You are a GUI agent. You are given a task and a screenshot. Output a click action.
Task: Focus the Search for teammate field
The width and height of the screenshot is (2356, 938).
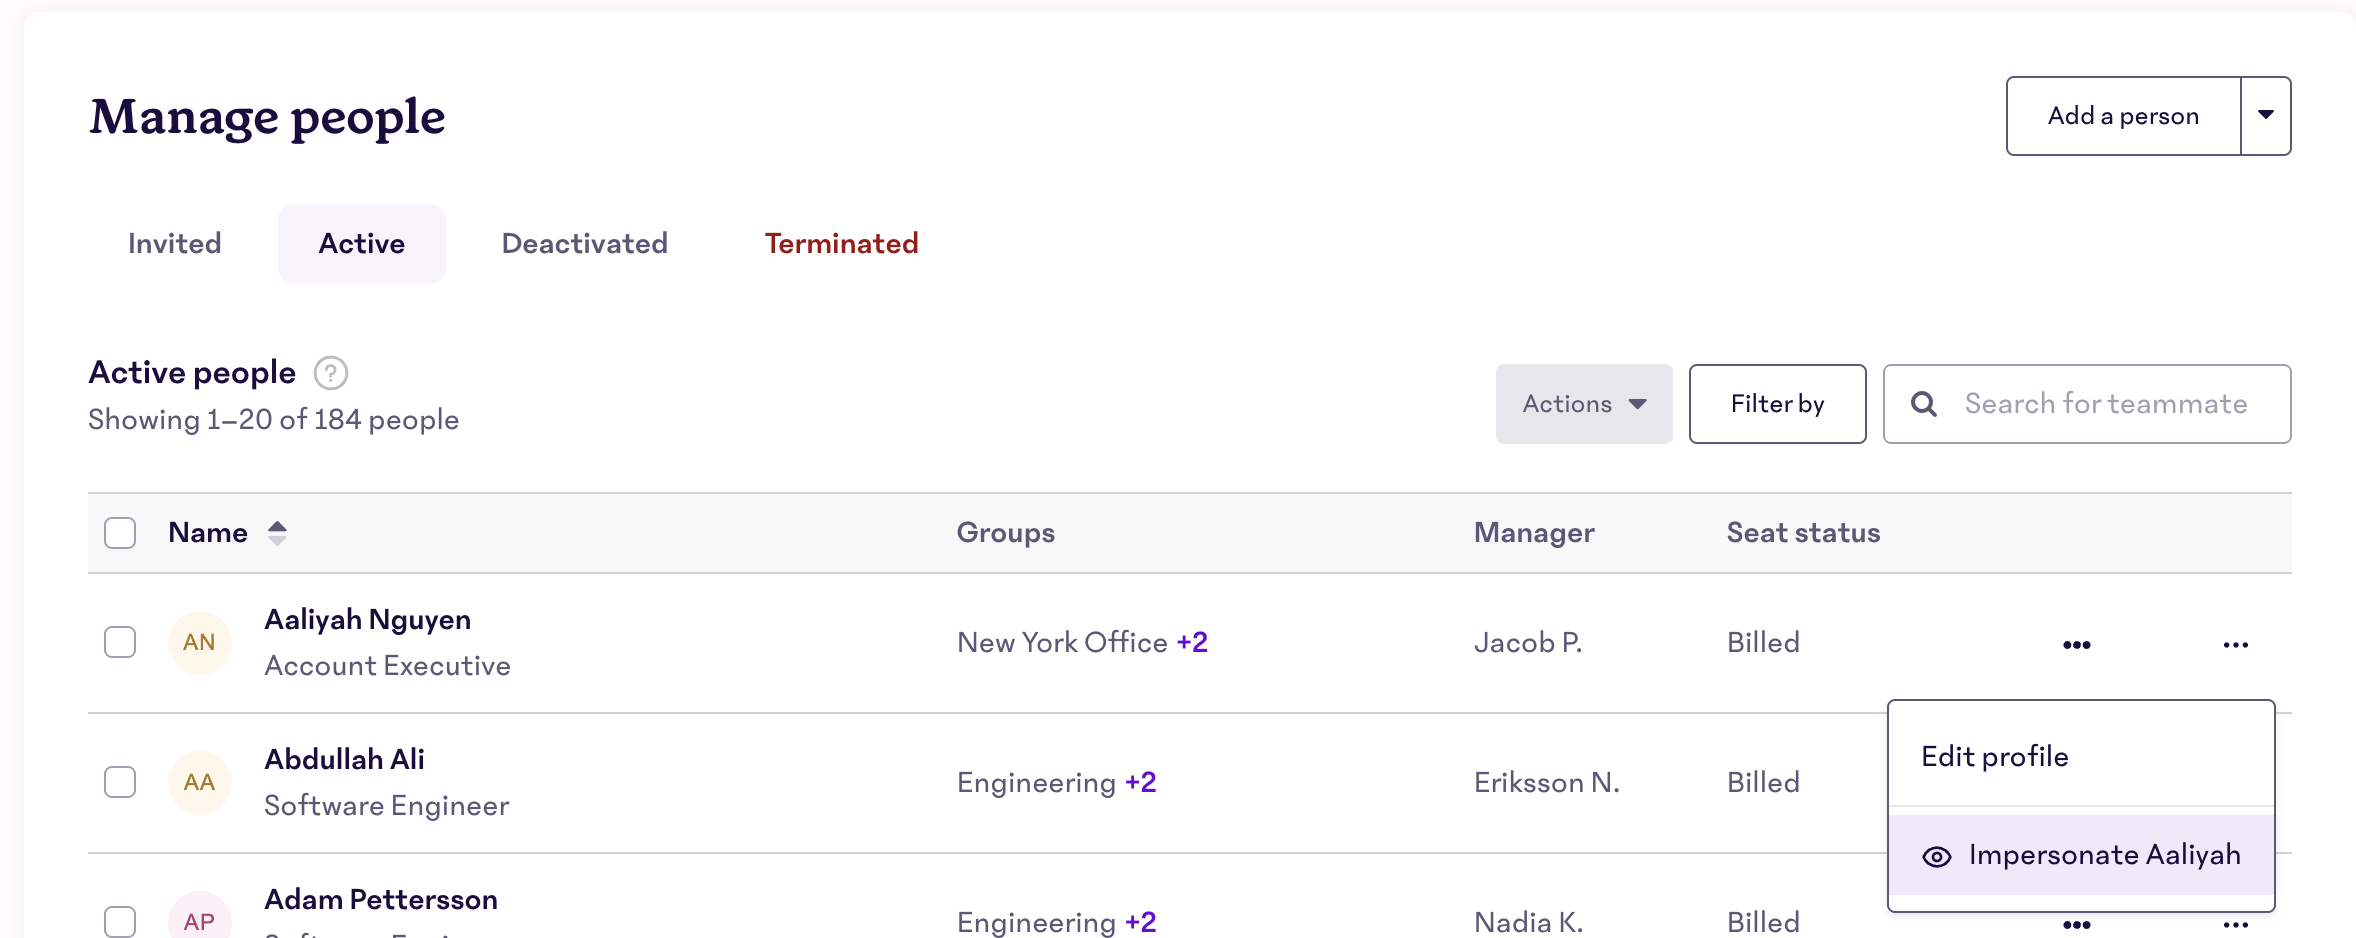[2105, 404]
